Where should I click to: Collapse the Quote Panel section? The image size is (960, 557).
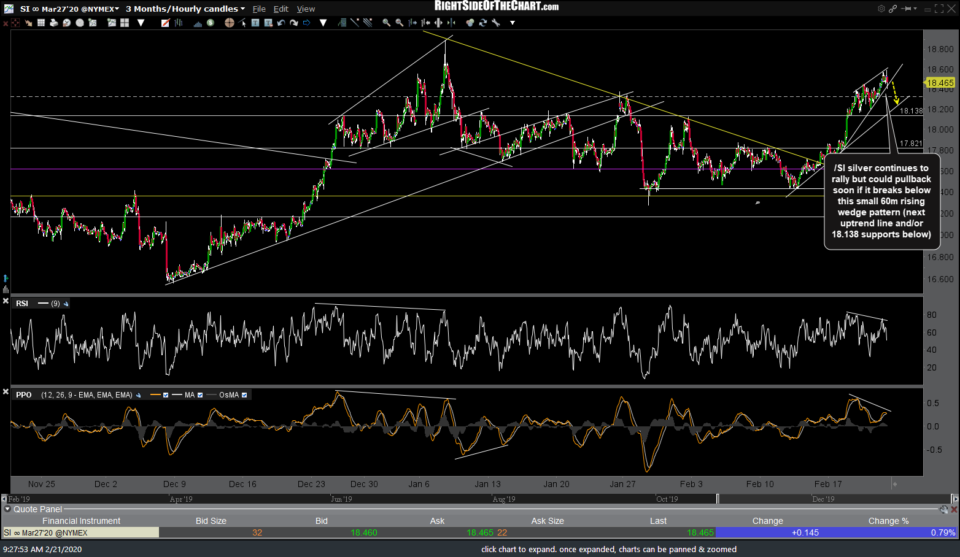click(7, 507)
